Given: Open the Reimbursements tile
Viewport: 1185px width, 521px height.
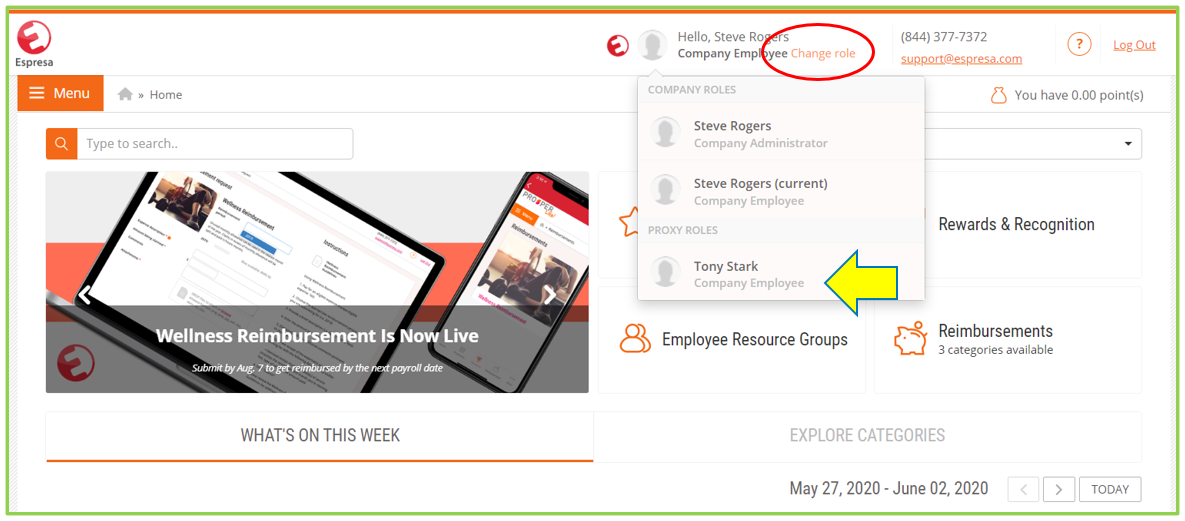Looking at the screenshot, I should (1007, 340).
